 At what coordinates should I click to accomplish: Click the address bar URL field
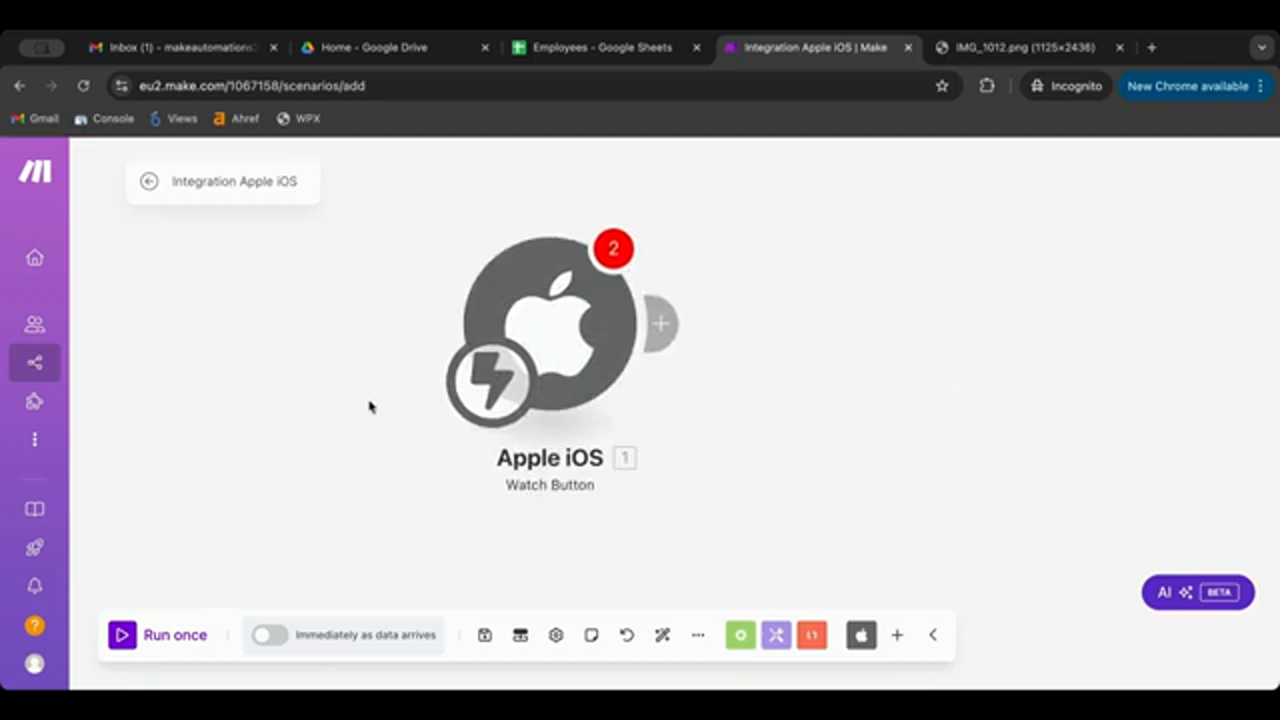point(535,86)
